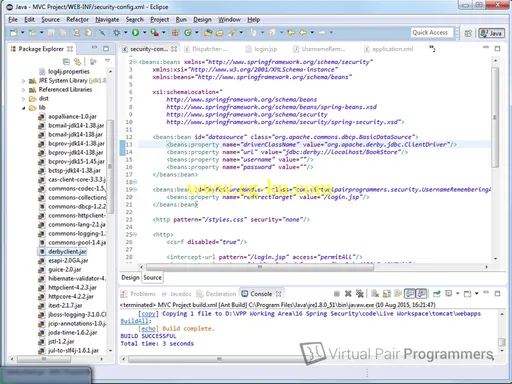This screenshot has height=384, width=512.
Task: Open the New wizard dropdown arrow
Action: point(23,32)
